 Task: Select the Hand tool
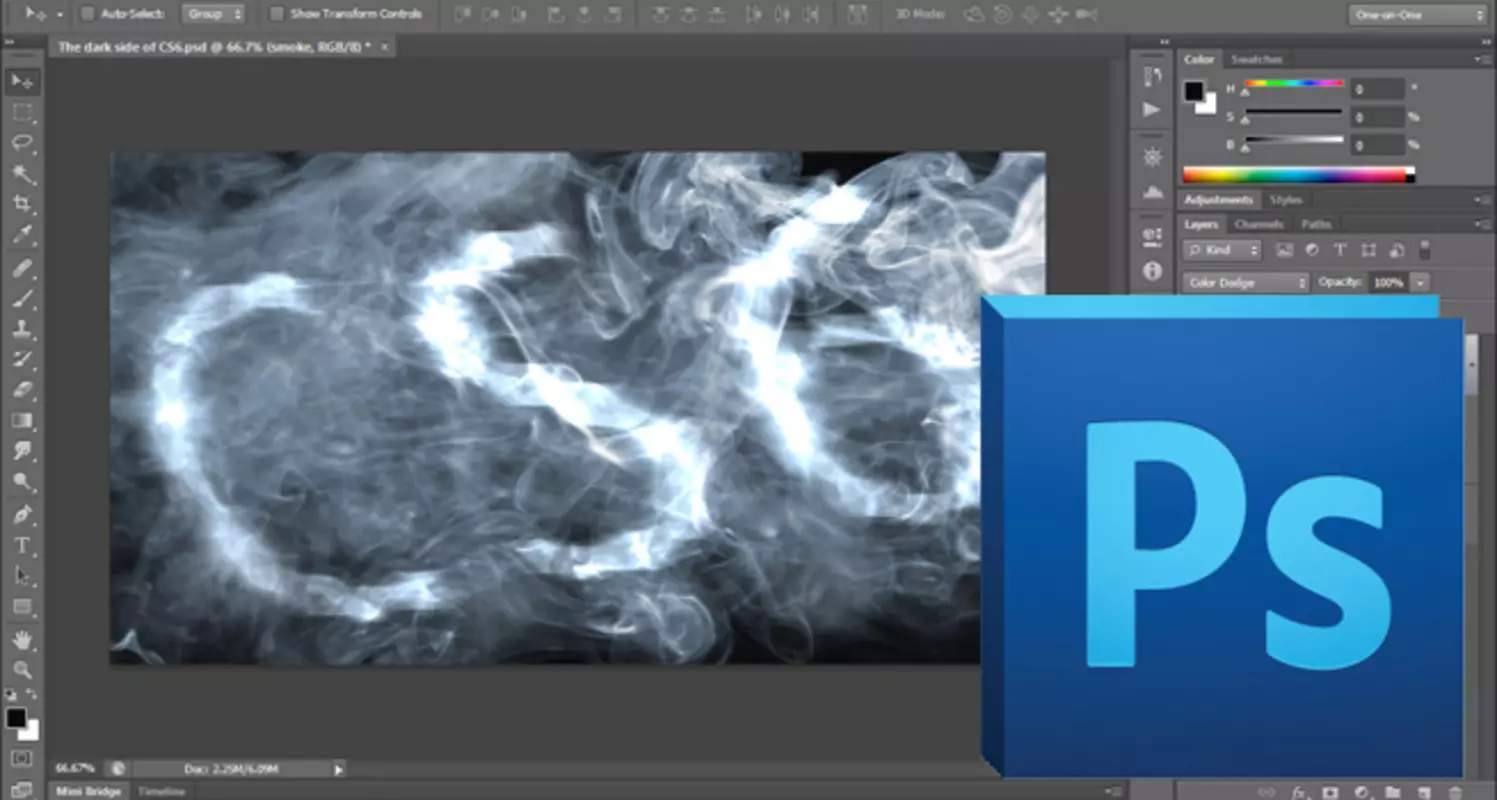[x=23, y=639]
